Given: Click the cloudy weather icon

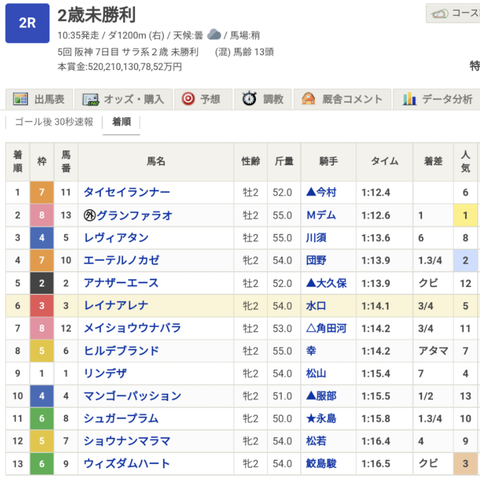Looking at the screenshot, I should (214, 34).
